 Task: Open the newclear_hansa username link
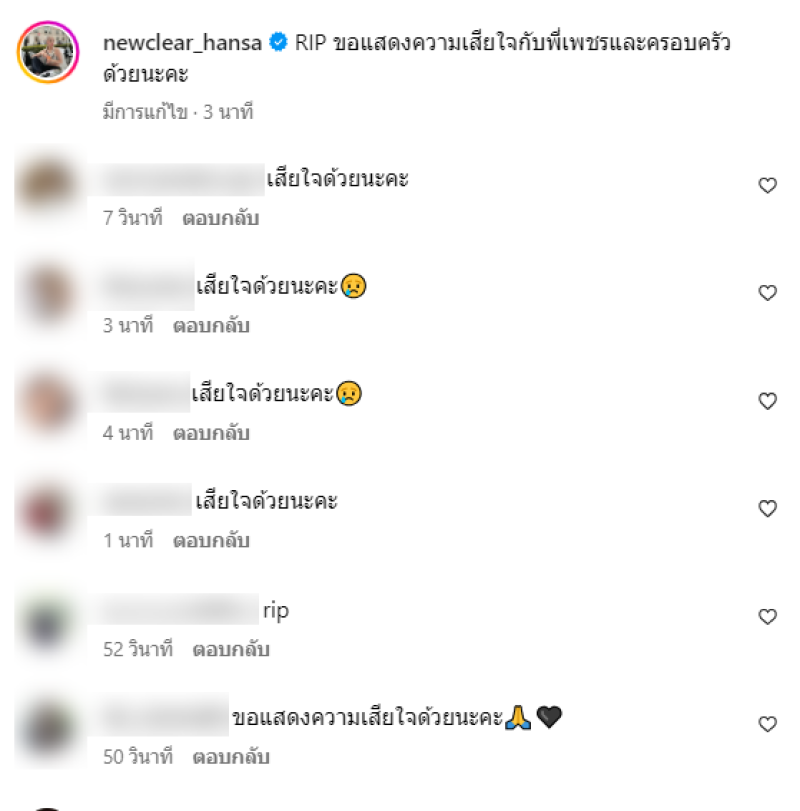(x=182, y=42)
